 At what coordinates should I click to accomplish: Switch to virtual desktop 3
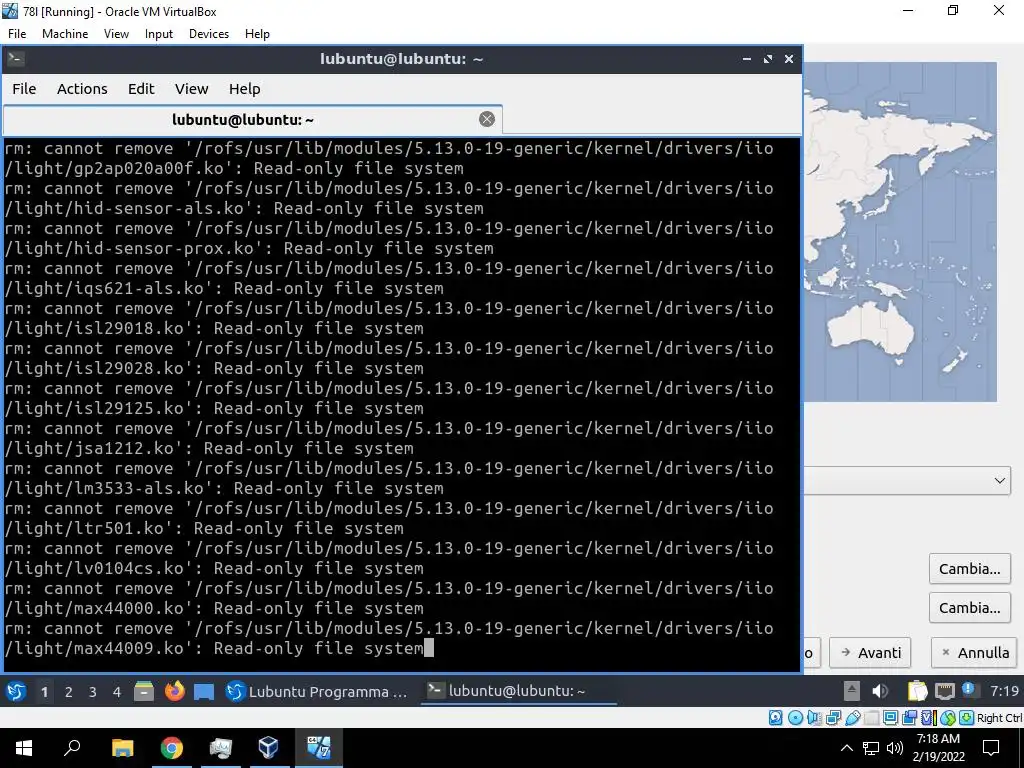(93, 692)
